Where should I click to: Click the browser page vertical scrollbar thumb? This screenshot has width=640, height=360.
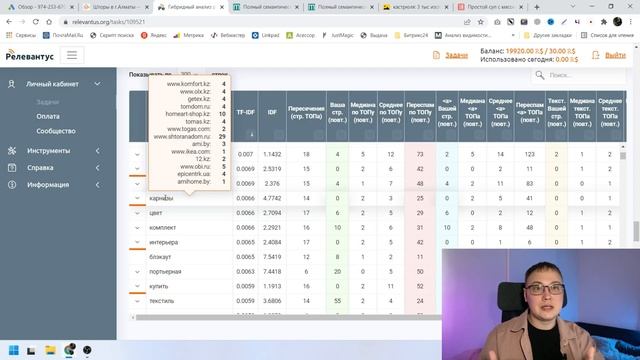tap(636, 231)
